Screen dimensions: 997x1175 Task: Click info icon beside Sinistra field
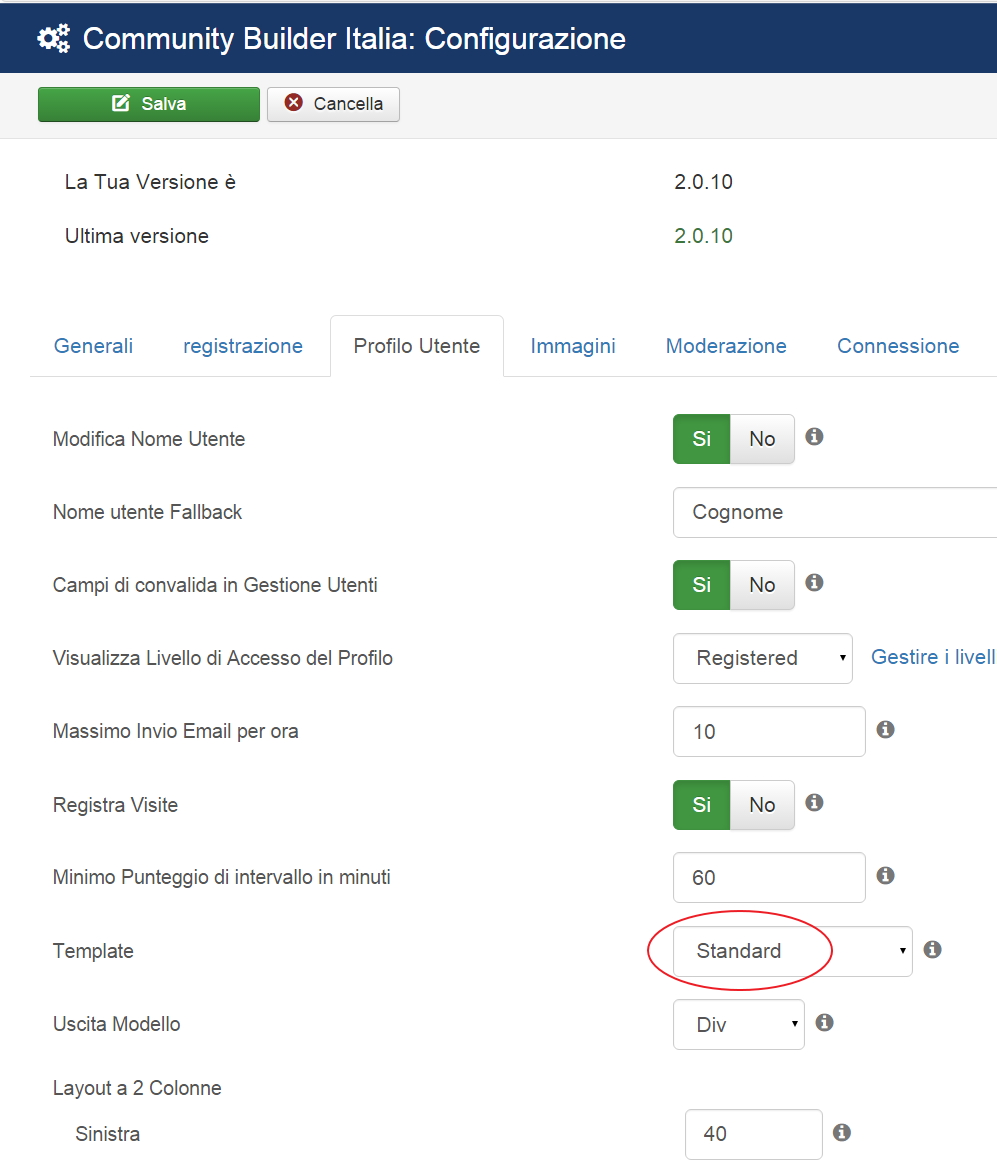click(842, 1132)
